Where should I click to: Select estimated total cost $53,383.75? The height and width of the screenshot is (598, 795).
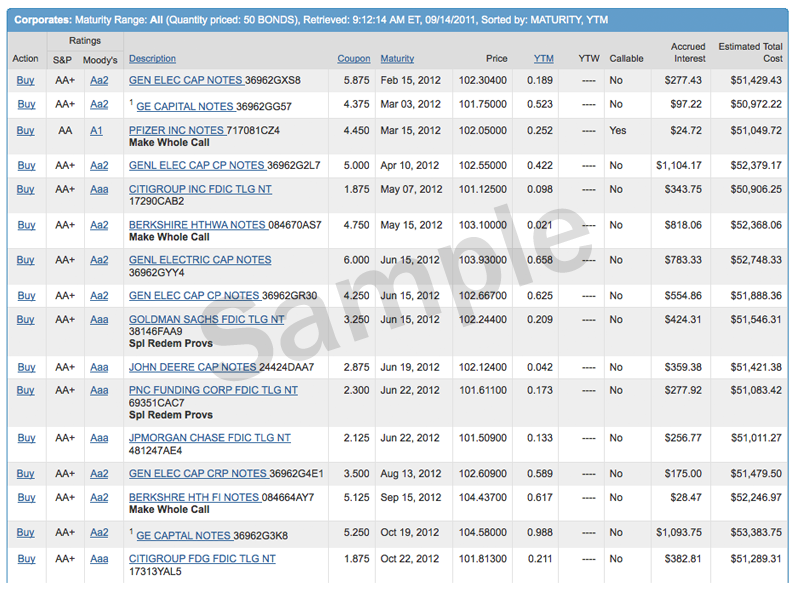click(756, 532)
